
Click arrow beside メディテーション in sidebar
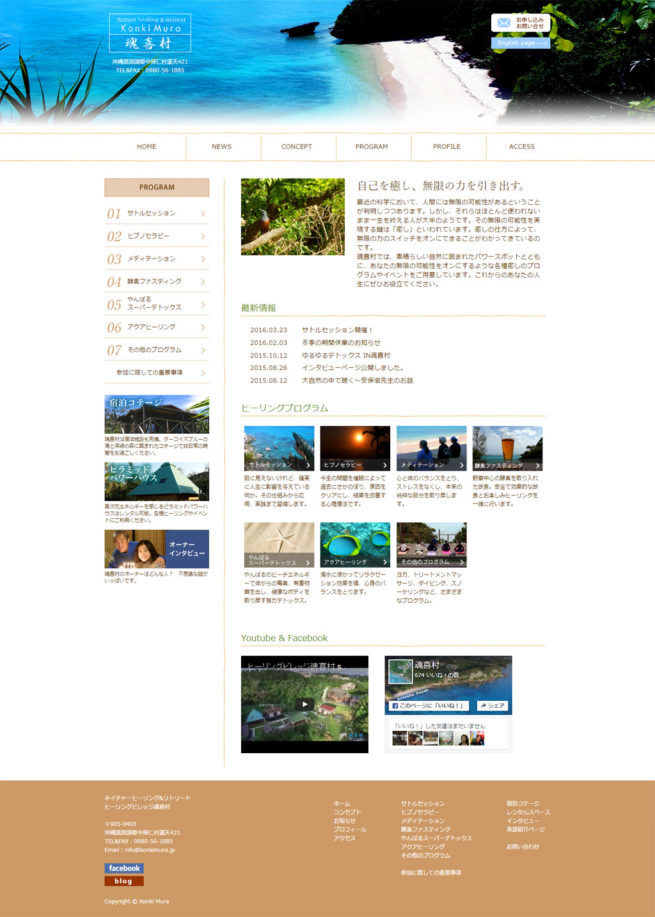(203, 259)
